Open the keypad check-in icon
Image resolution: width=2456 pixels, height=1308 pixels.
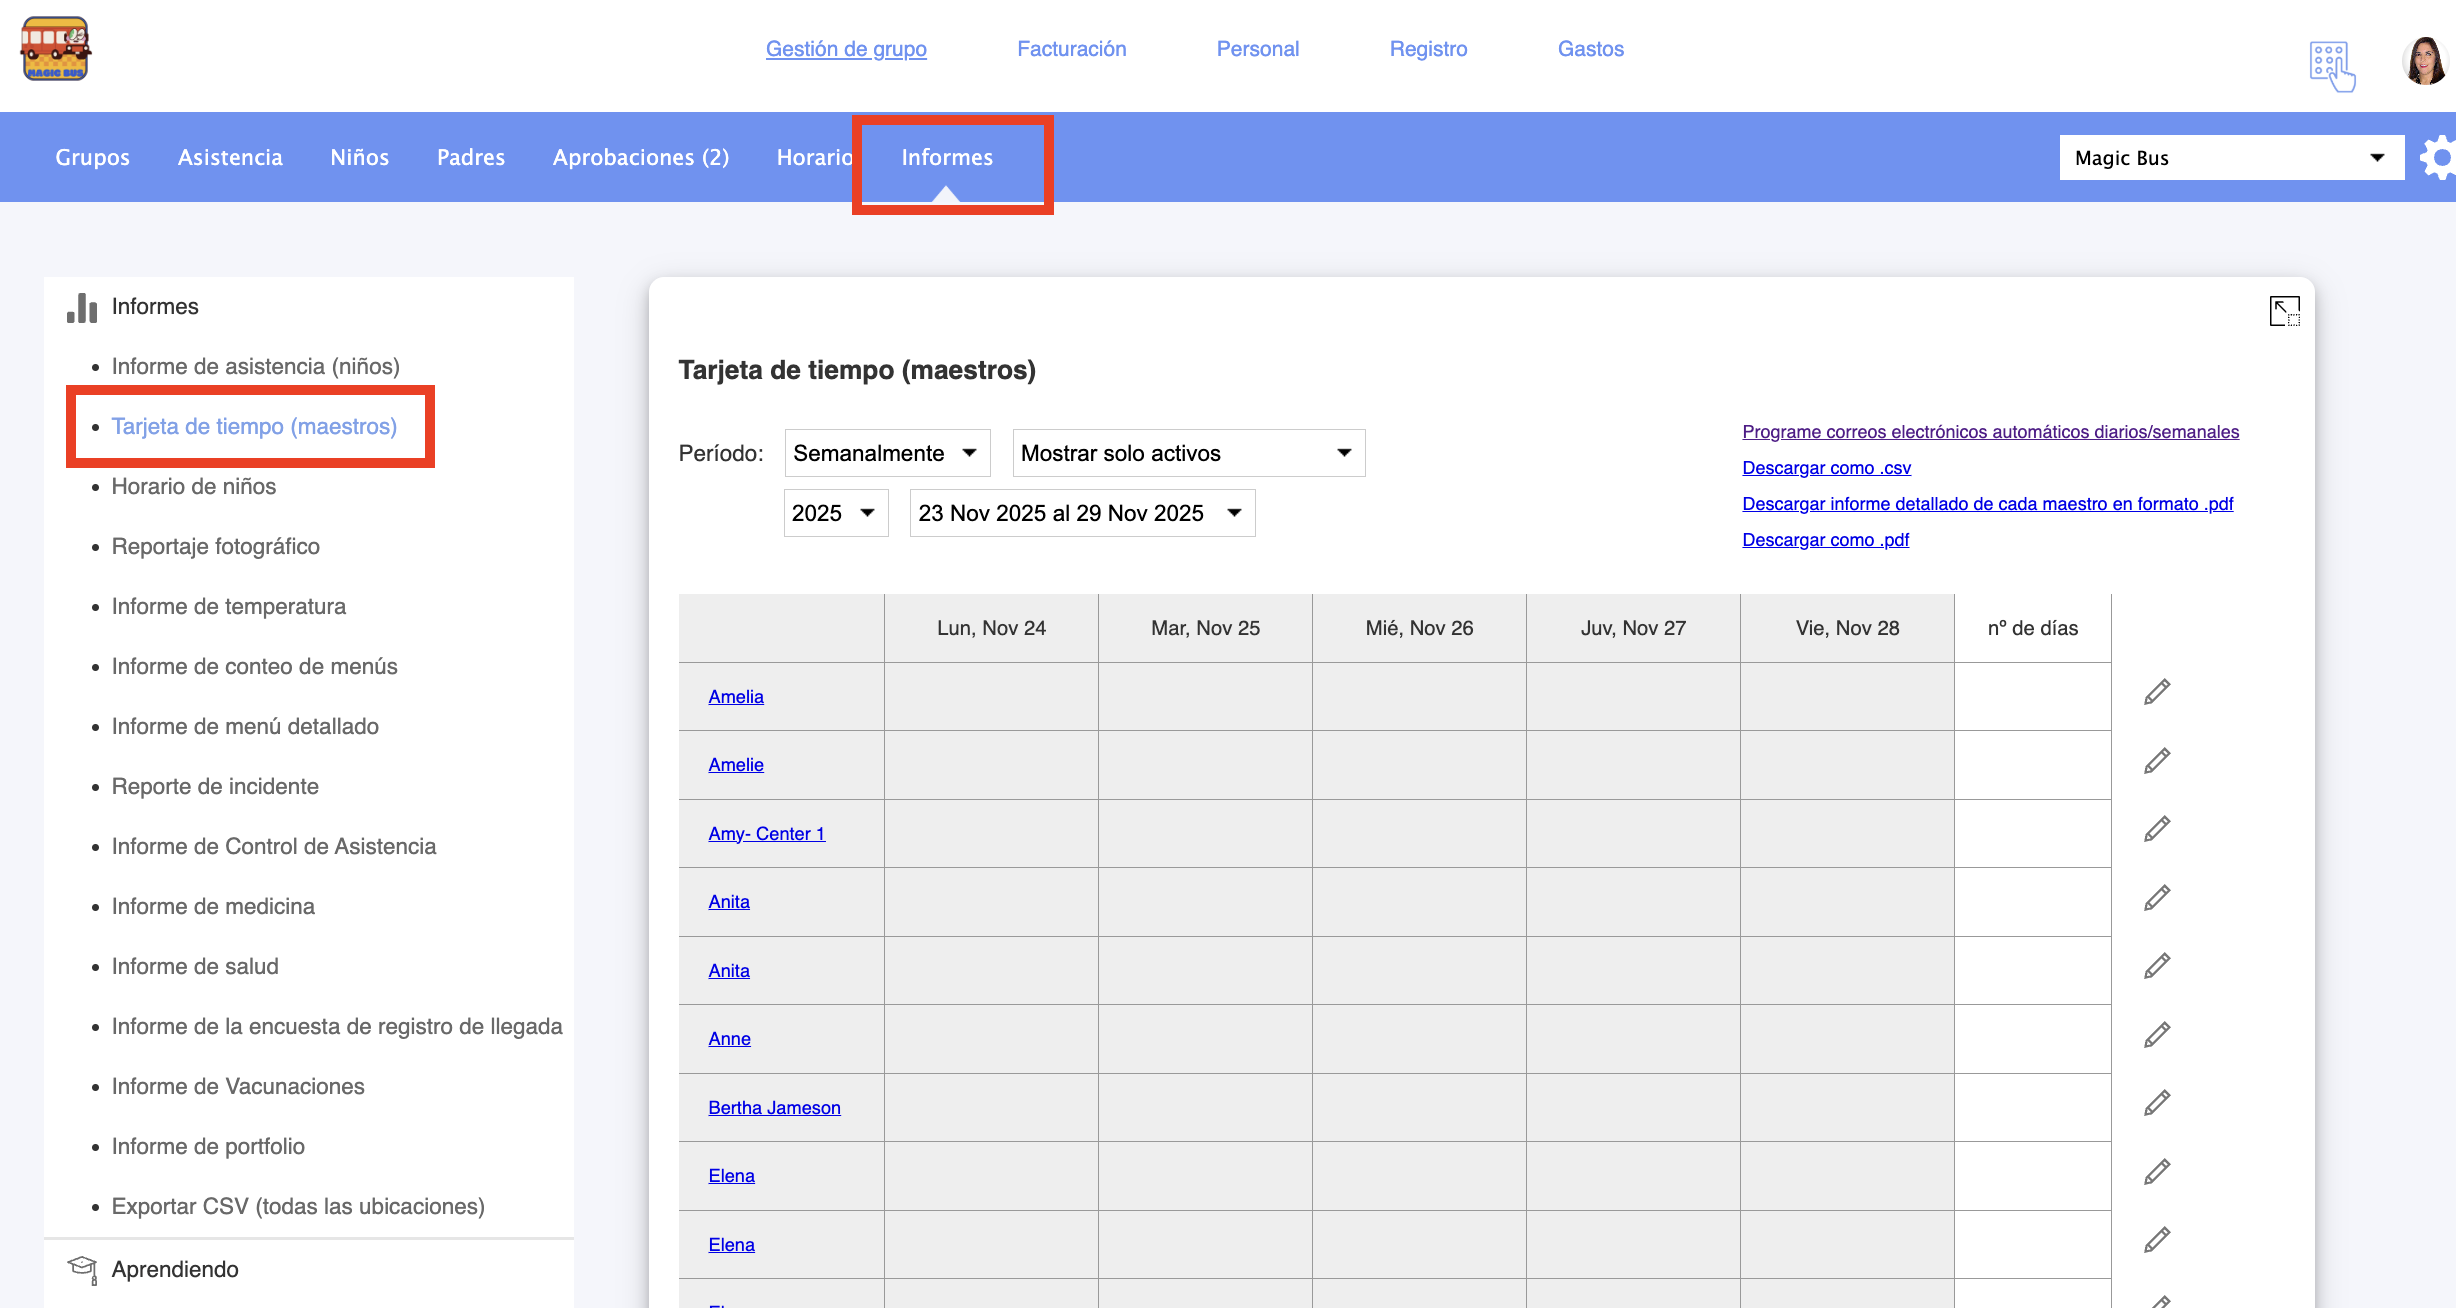pos(2331,66)
